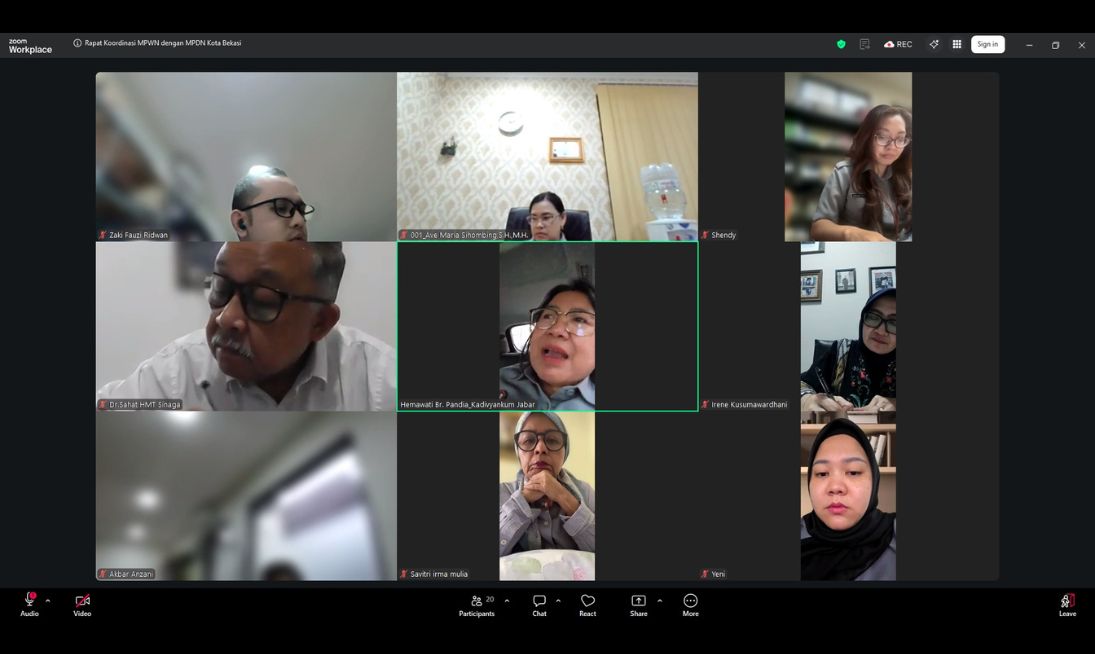1095x654 pixels.
Task: Select Zaki Fauzi Ridwan's video tile
Action: [246, 156]
